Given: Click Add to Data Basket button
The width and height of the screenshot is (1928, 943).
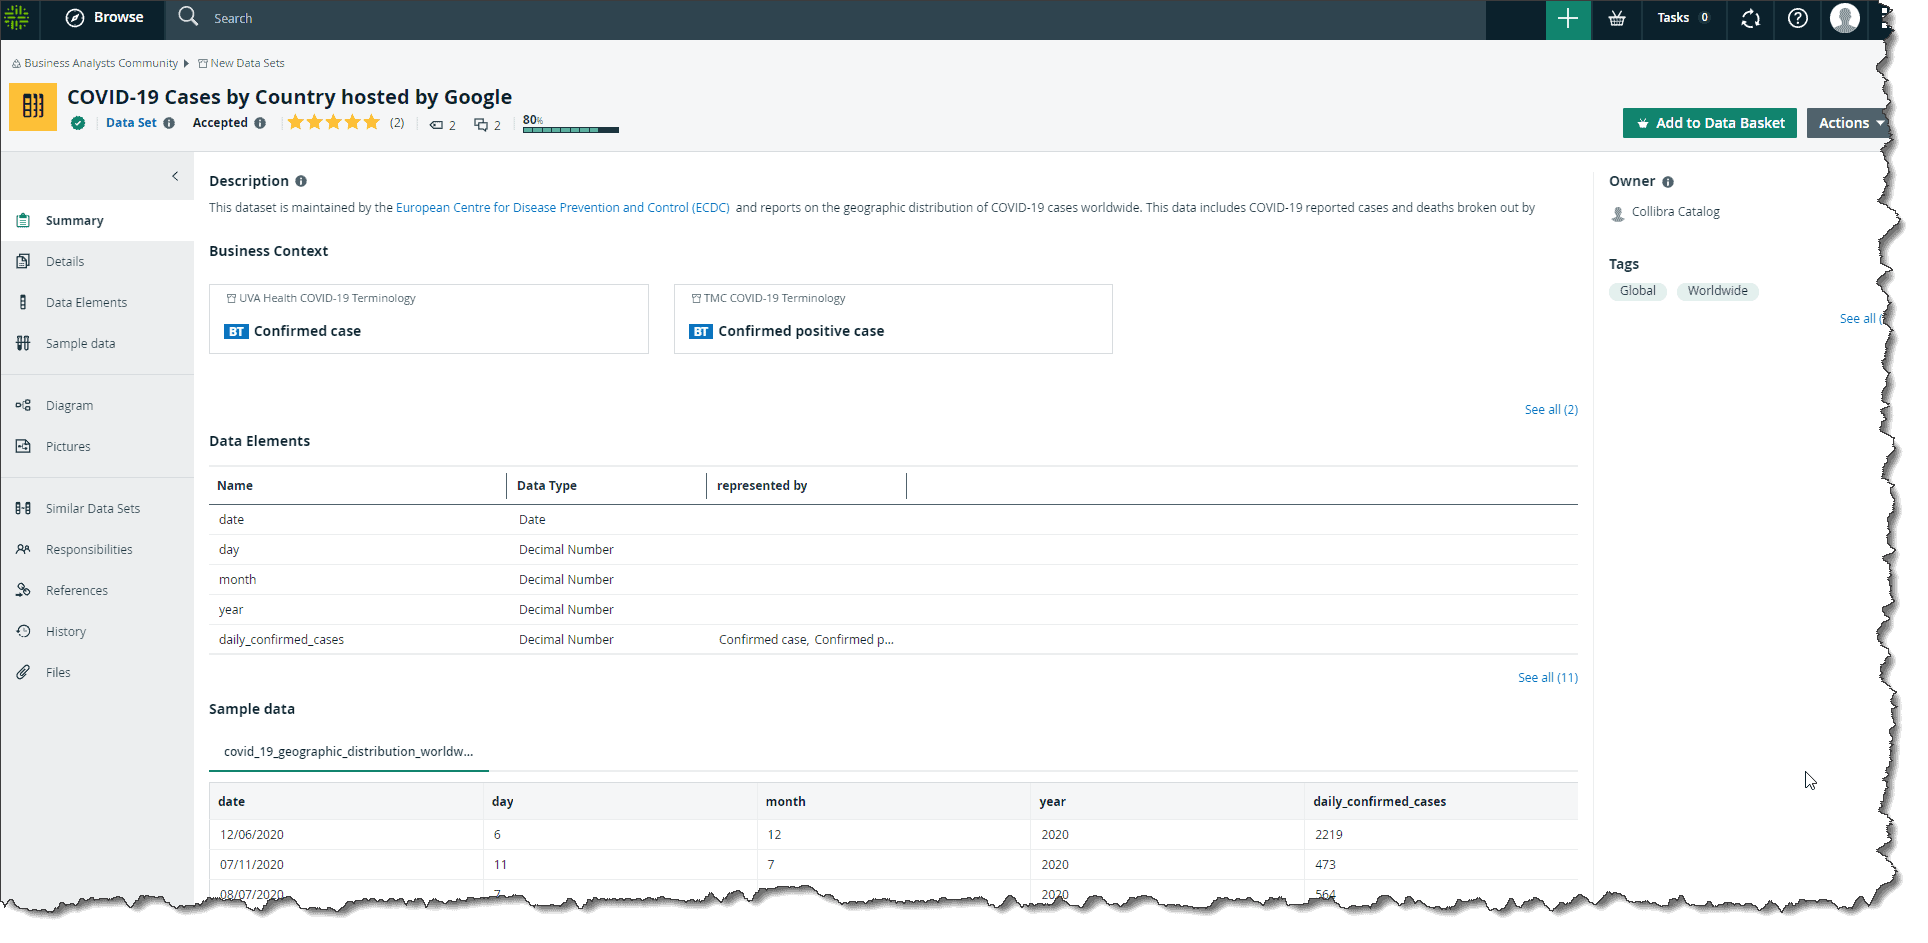Looking at the screenshot, I should [1709, 122].
